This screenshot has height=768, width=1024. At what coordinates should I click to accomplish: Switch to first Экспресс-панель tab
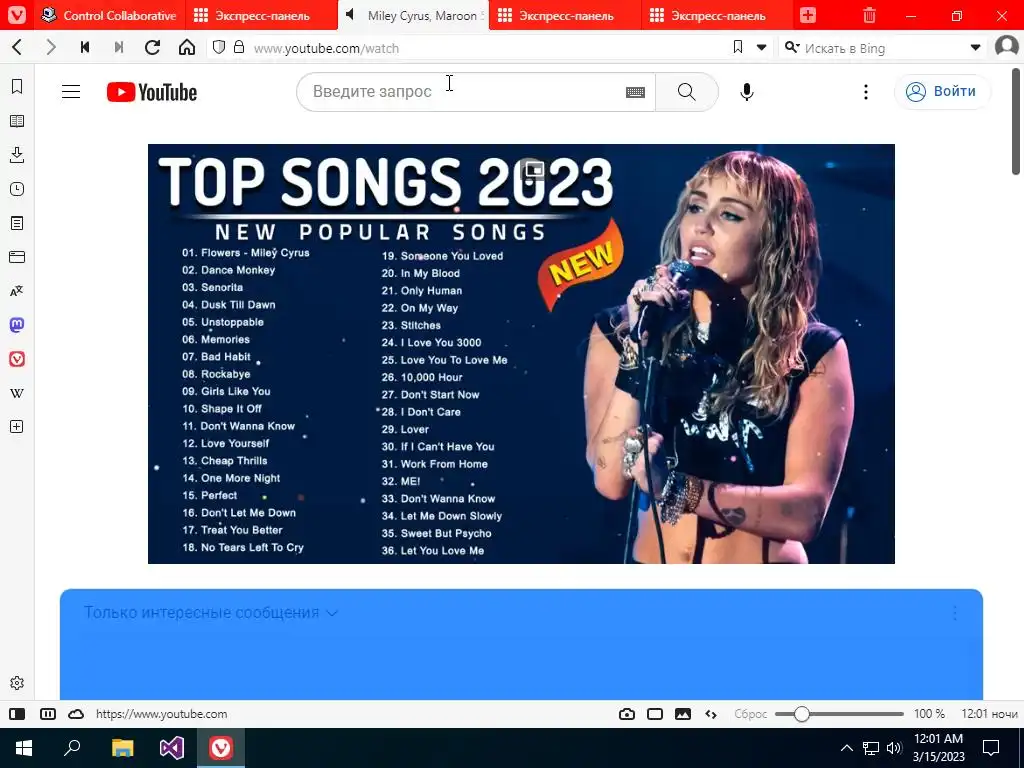coord(261,15)
